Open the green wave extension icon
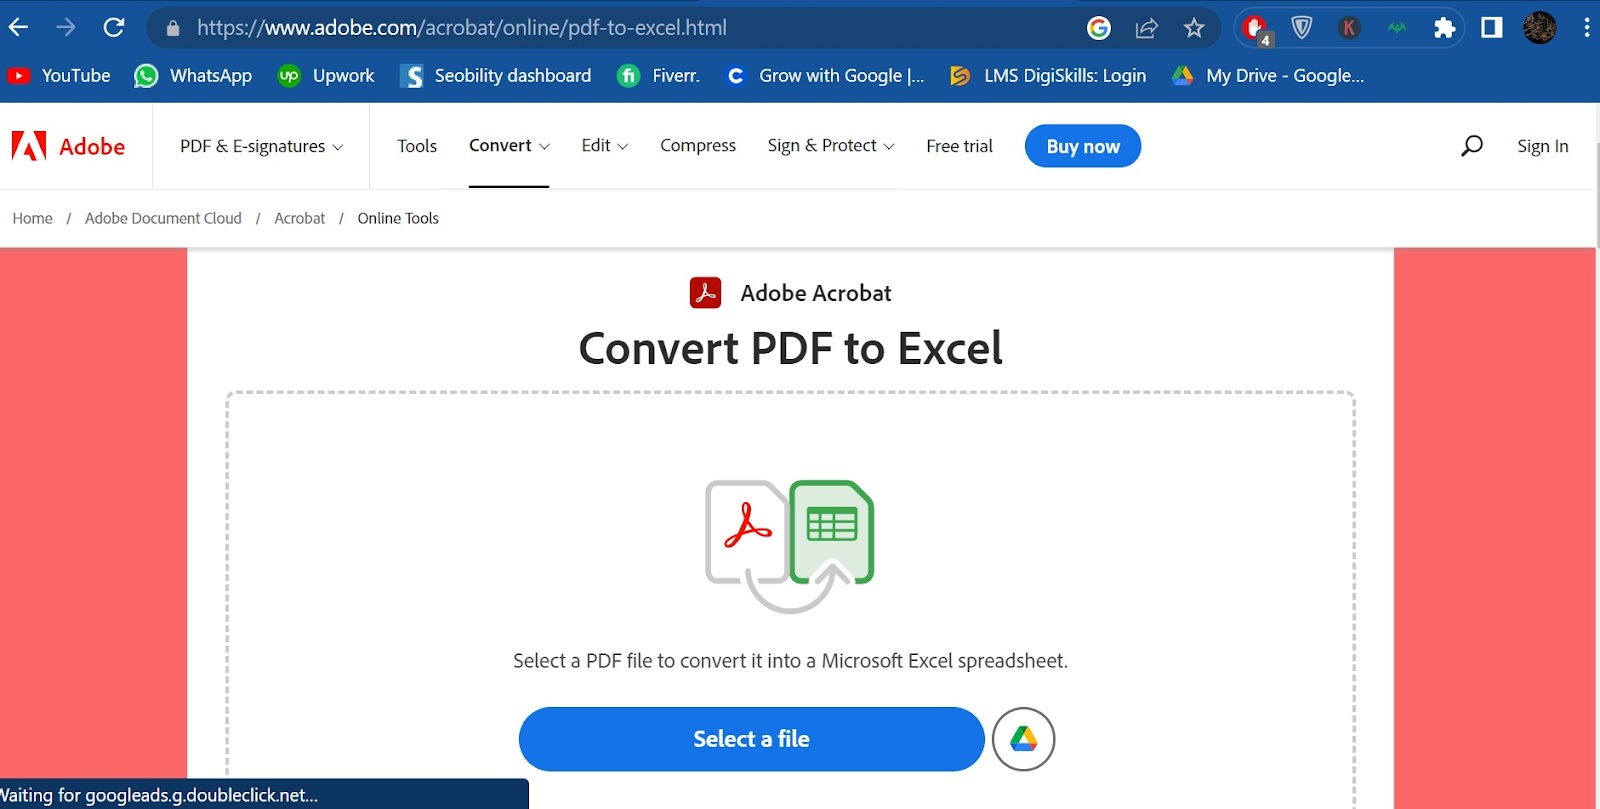This screenshot has width=1600, height=809. [1397, 28]
